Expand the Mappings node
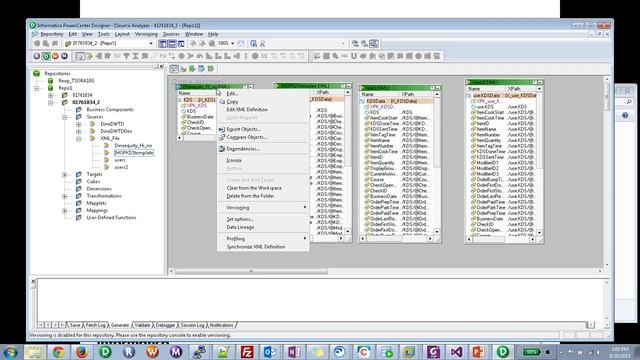The image size is (640, 360). (x=64, y=211)
